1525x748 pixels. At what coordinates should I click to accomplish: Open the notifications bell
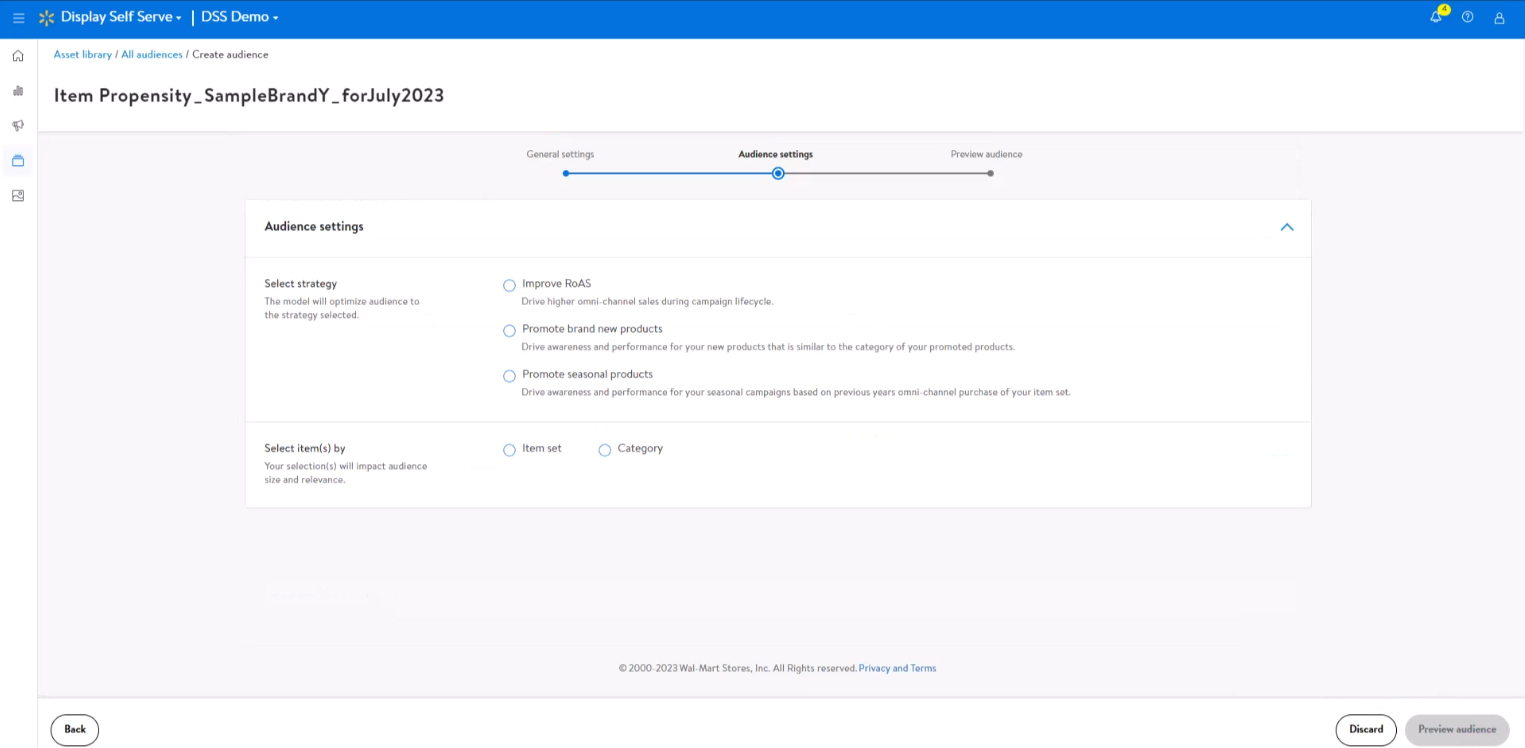click(x=1436, y=17)
